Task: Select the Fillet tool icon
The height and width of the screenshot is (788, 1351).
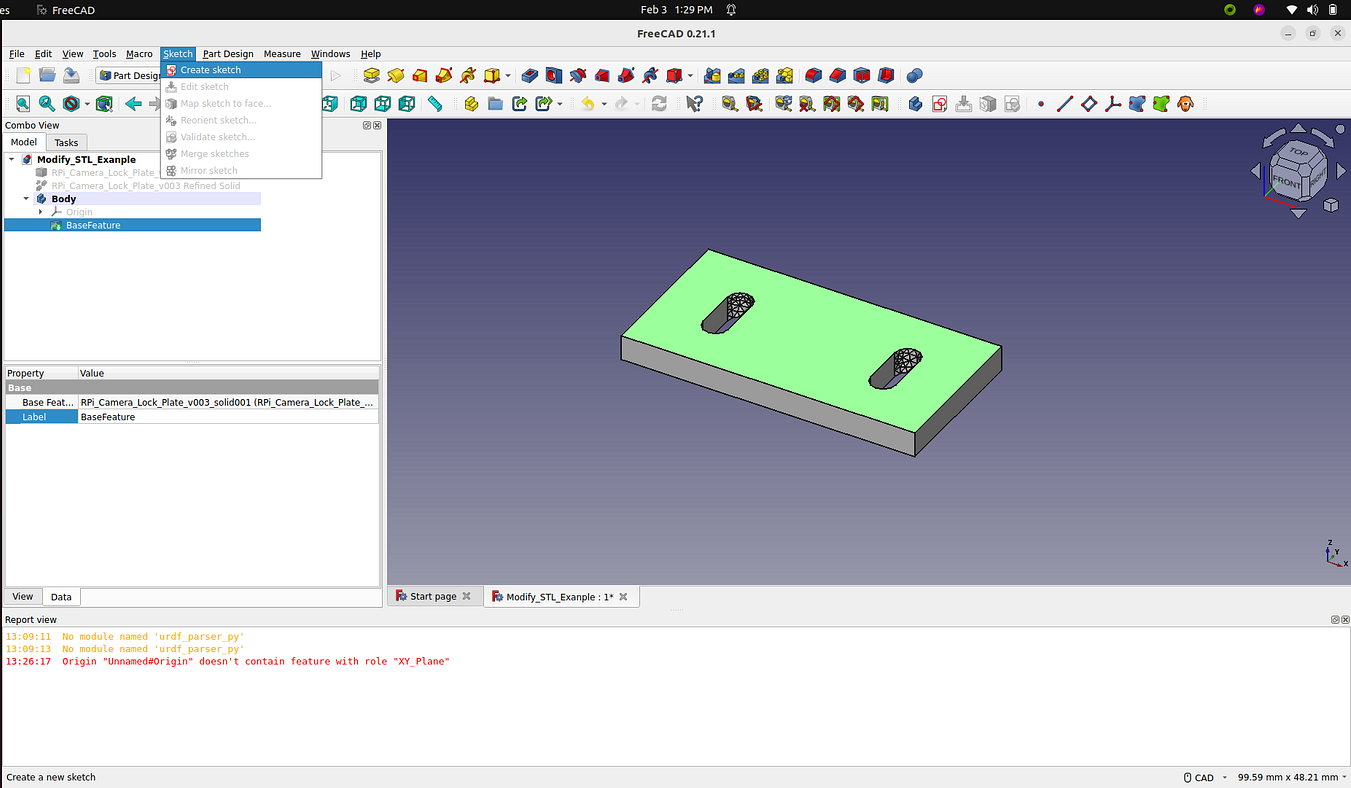Action: (814, 75)
